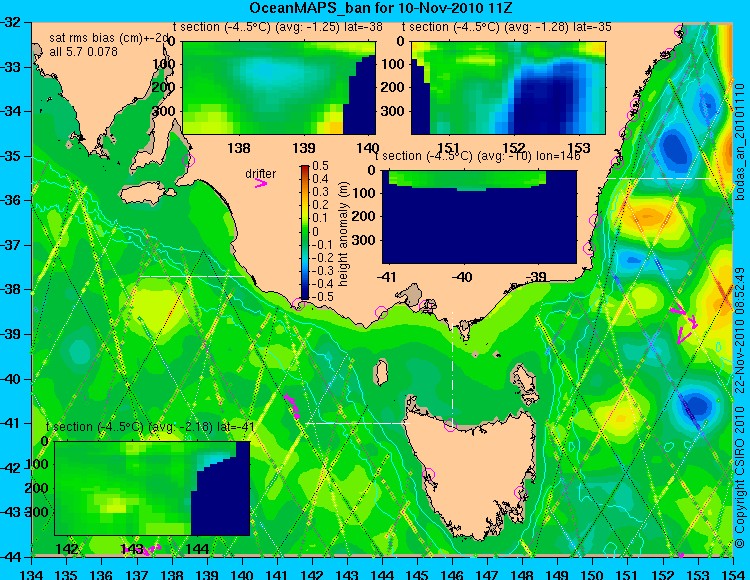Open the lat=-41 temperature section inset
The image size is (750, 580).
(152, 488)
